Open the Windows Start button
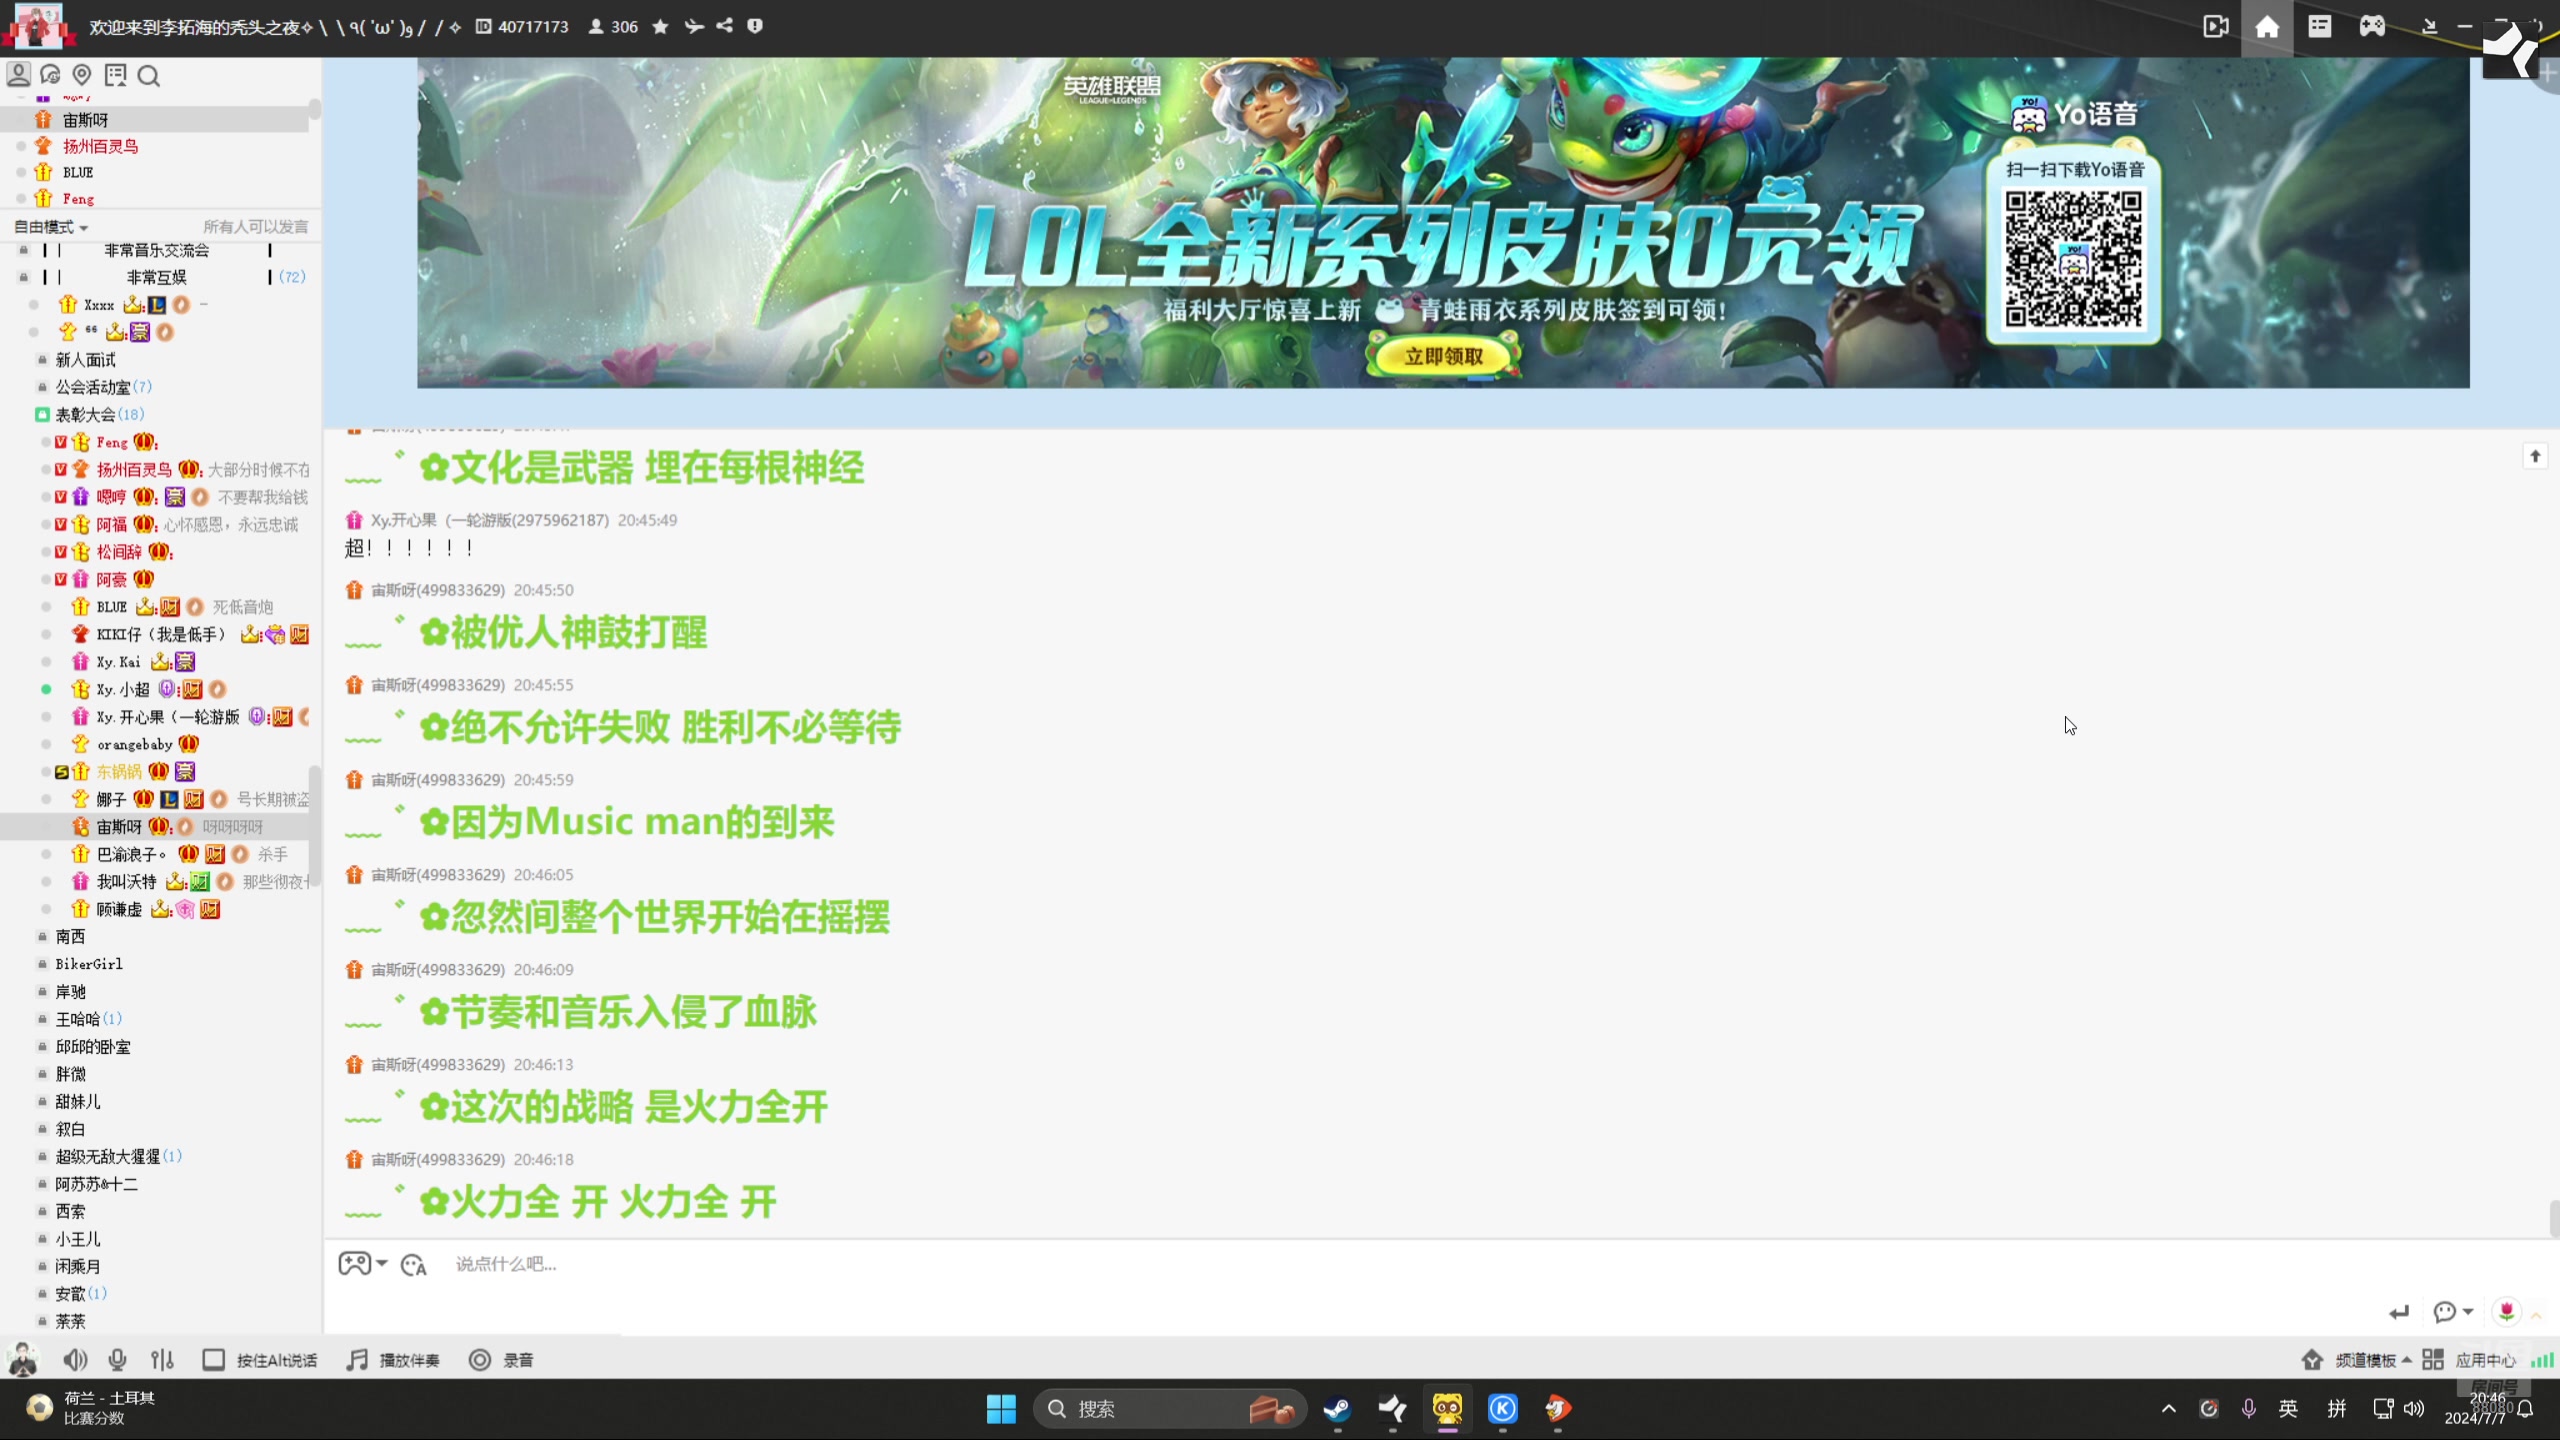2560x1440 pixels. (x=1001, y=1409)
